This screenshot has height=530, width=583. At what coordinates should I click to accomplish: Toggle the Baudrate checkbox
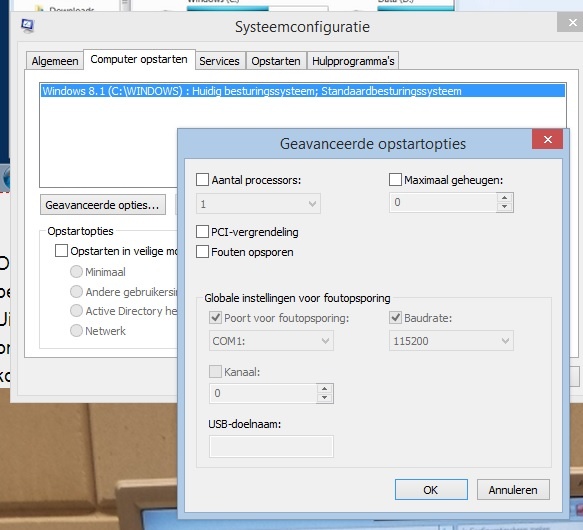click(x=395, y=318)
